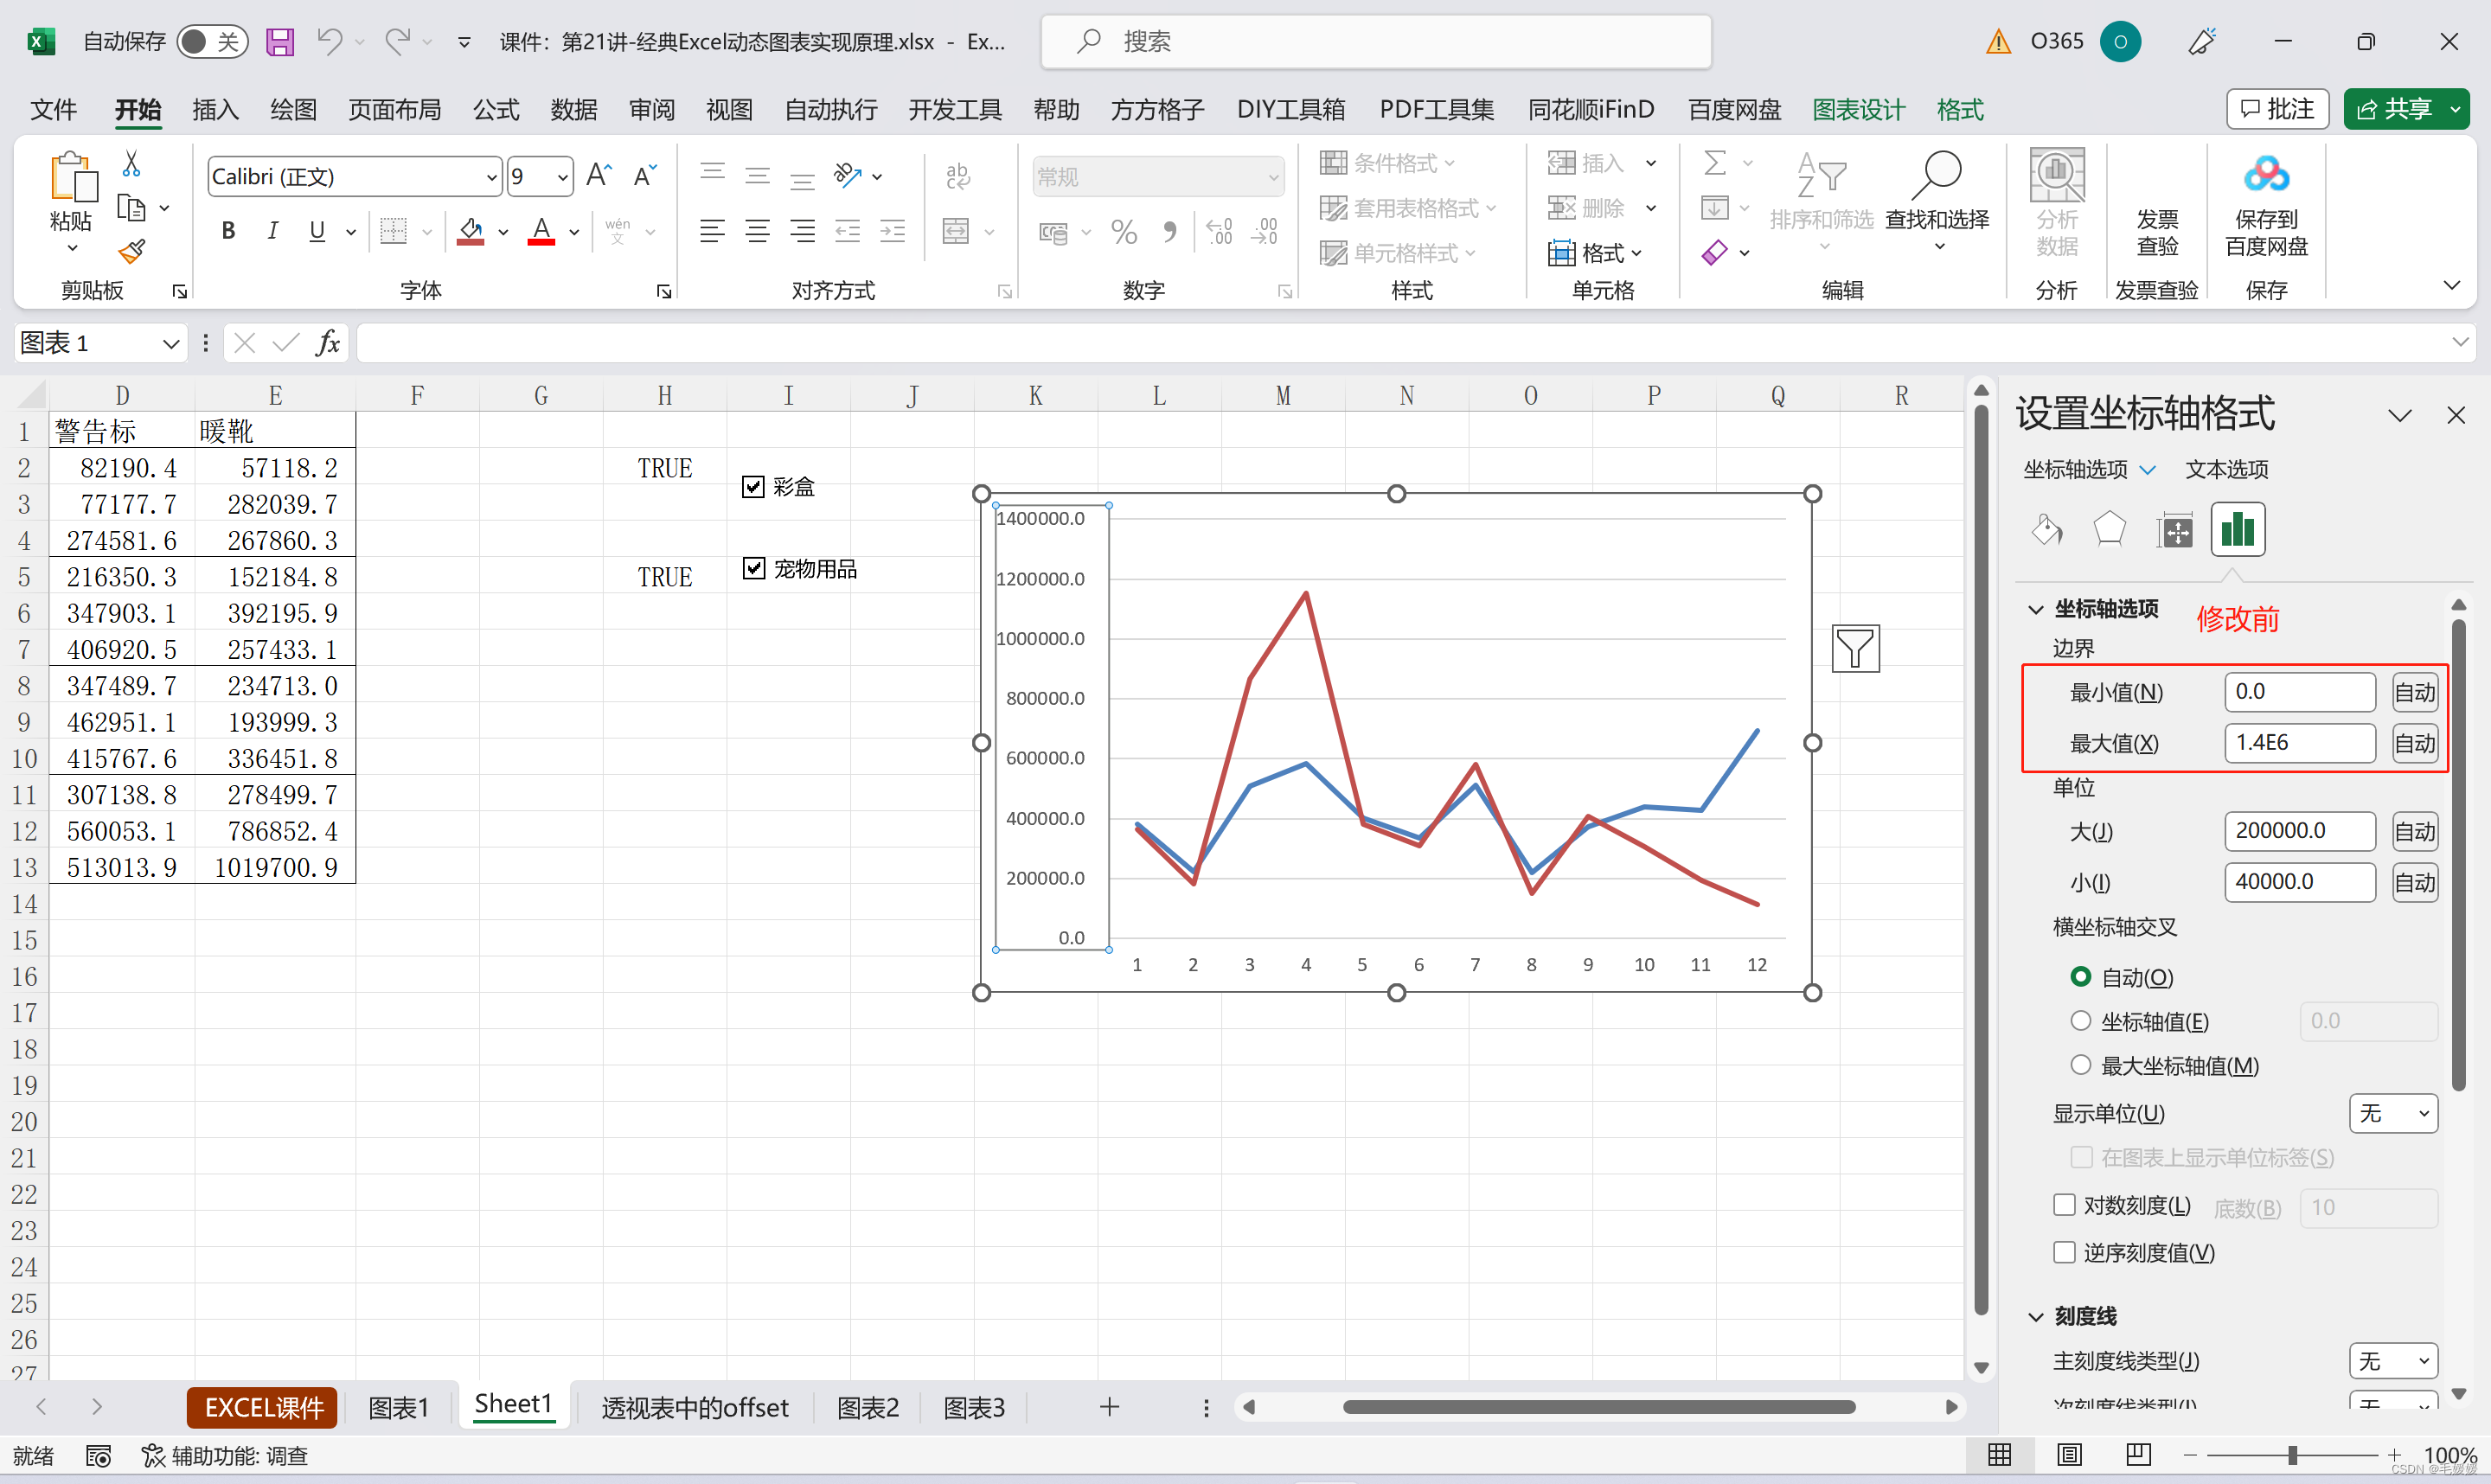Click the insert function fx icon
The height and width of the screenshot is (1484, 2491).
pos(327,343)
